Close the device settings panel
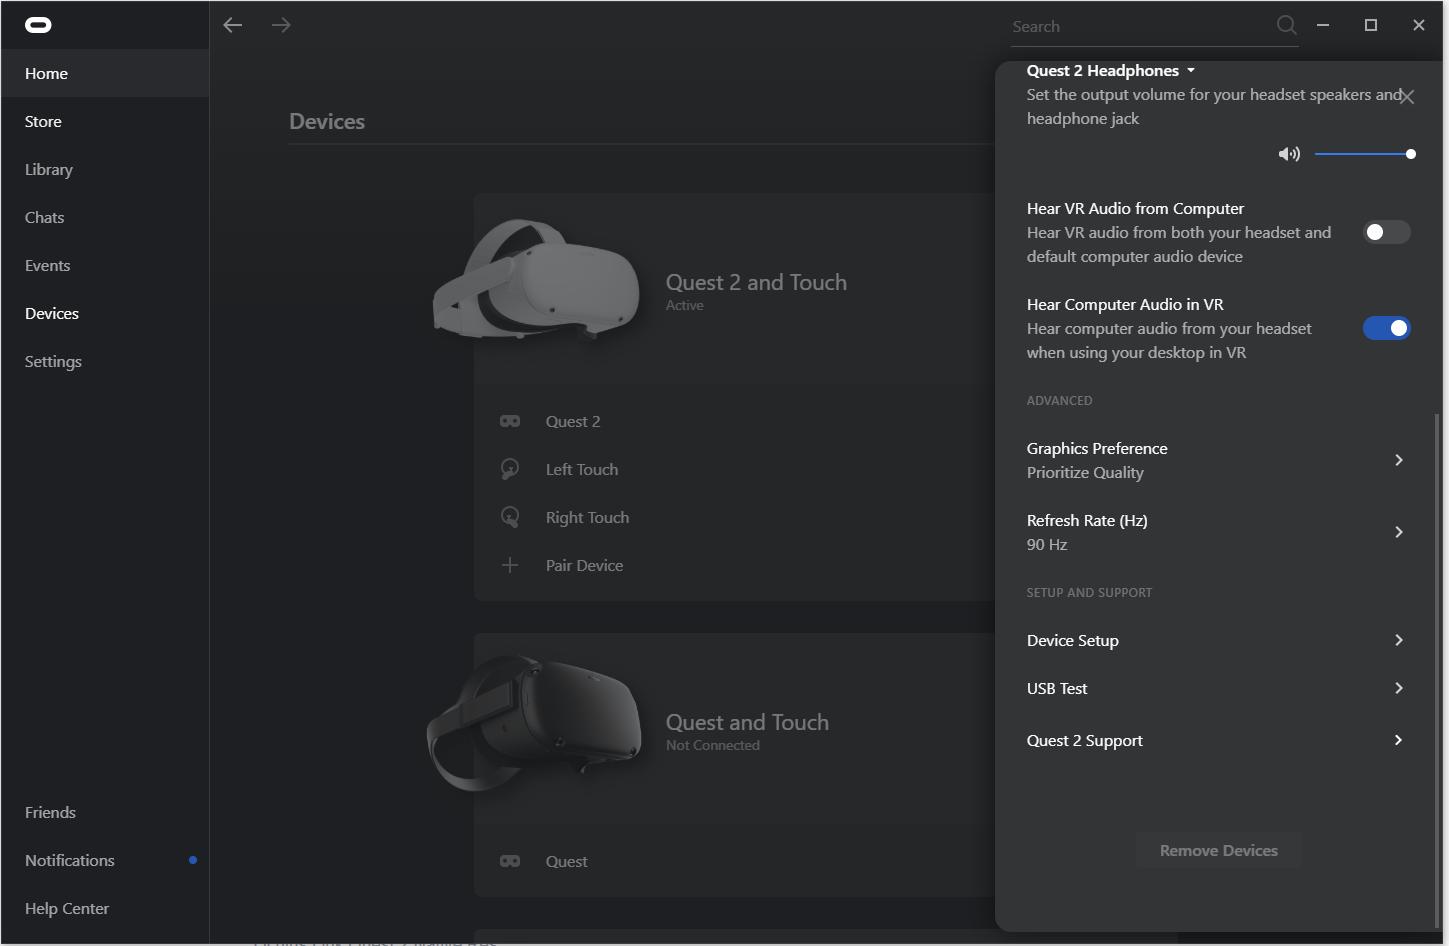1449x946 pixels. click(x=1407, y=97)
